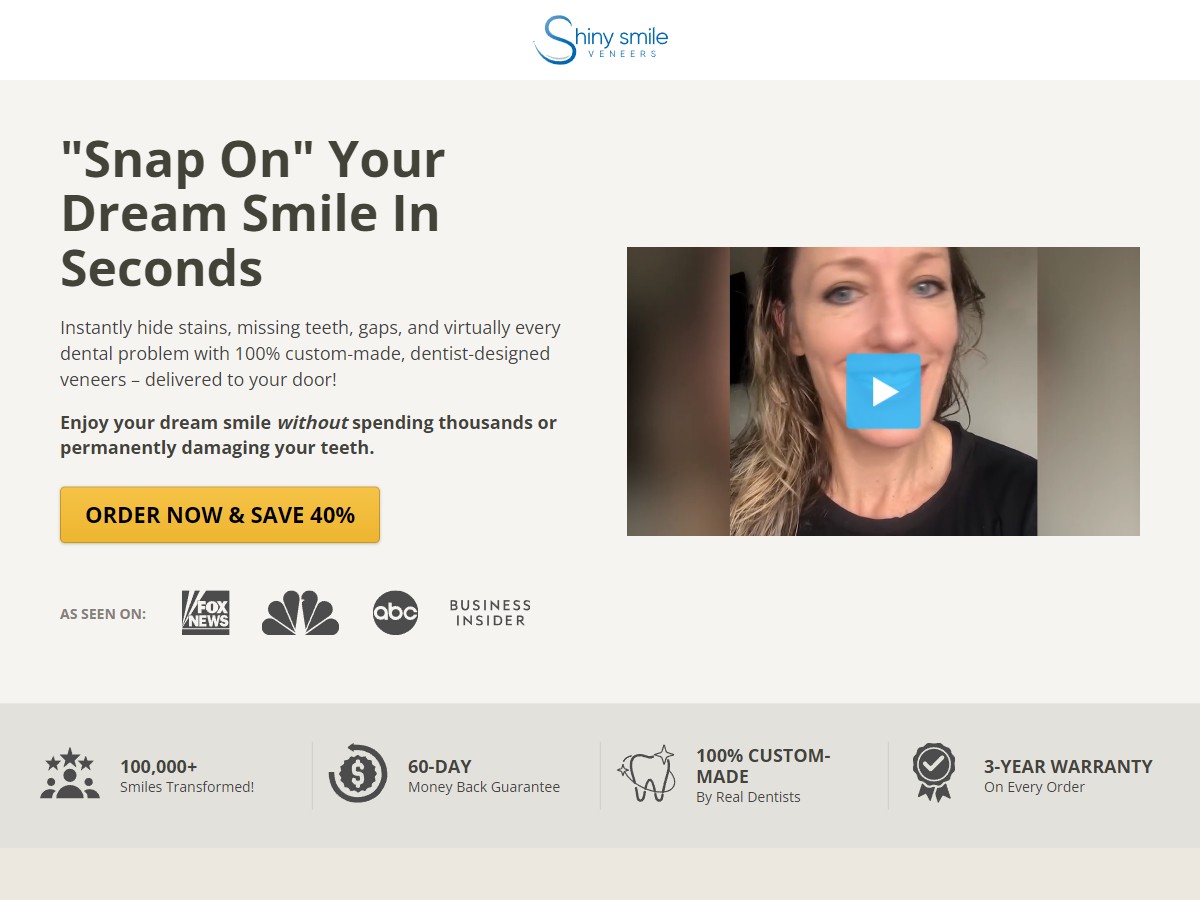Viewport: 1200px width, 900px height.
Task: Click the people with stars icon
Action: click(x=70, y=774)
